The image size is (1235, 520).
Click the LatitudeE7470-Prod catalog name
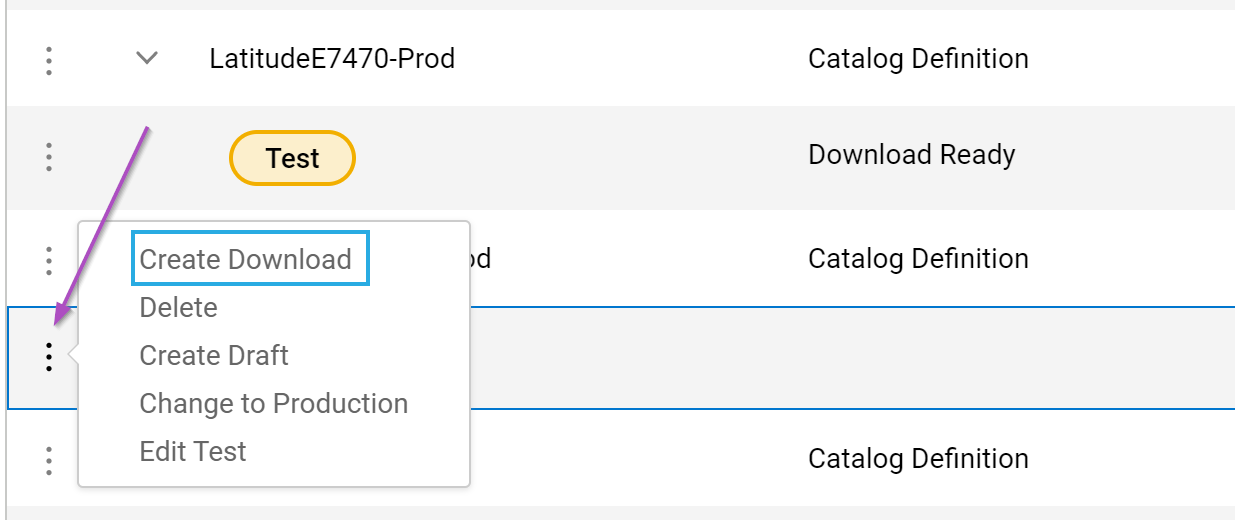(x=332, y=59)
